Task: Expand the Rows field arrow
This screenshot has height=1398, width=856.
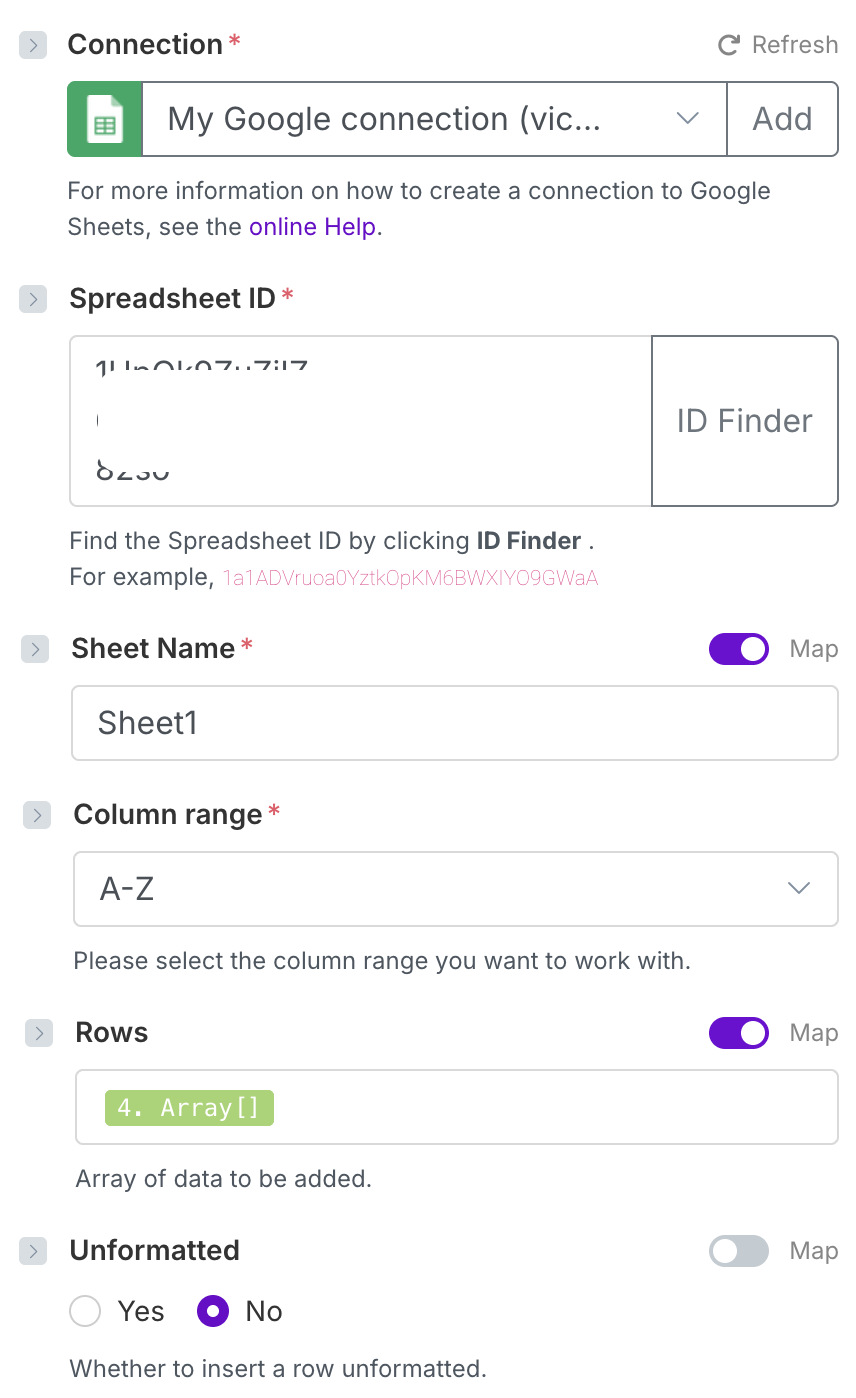Action: (x=39, y=1033)
